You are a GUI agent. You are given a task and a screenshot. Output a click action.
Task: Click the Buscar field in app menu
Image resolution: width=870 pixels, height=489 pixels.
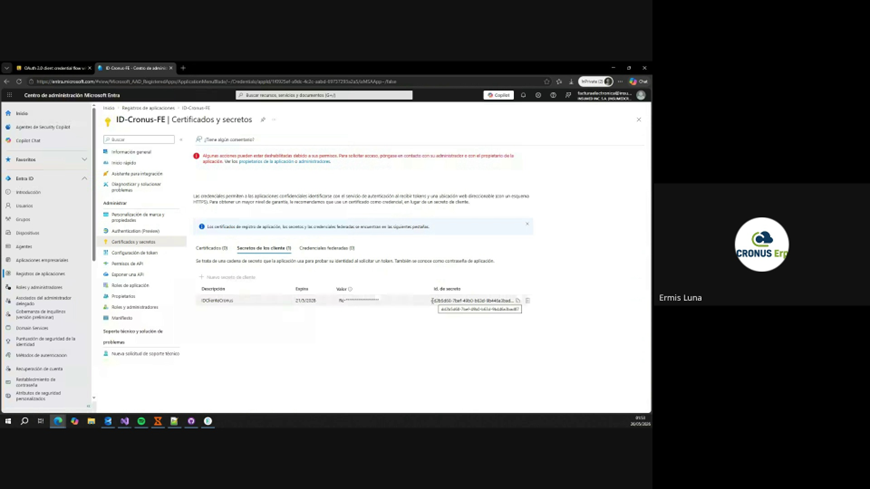point(139,139)
